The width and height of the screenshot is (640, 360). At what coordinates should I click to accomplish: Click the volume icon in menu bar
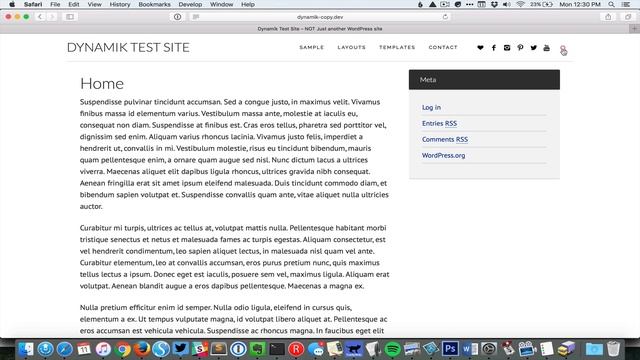507,4
